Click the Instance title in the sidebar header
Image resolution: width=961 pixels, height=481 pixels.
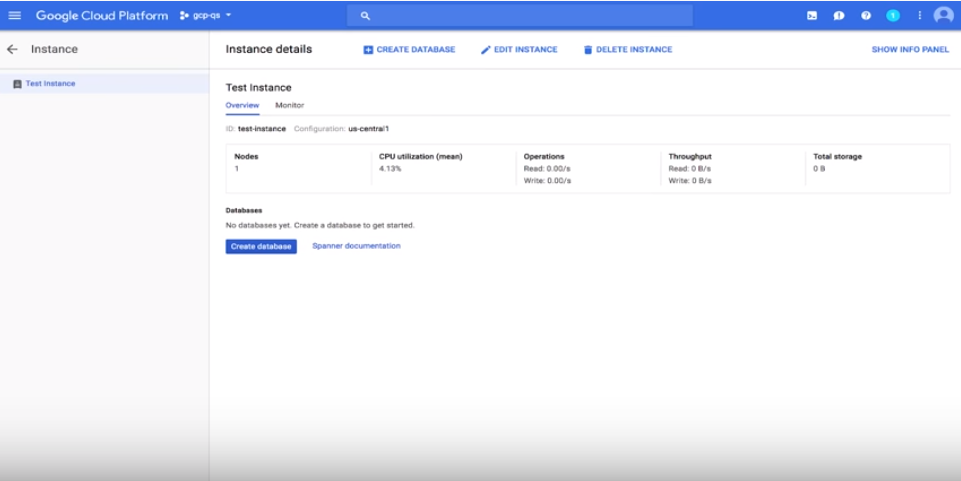(55, 49)
